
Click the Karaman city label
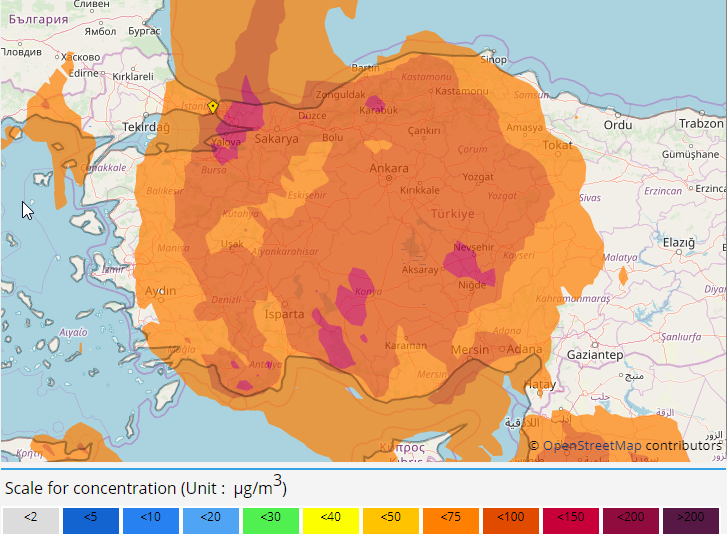point(406,345)
